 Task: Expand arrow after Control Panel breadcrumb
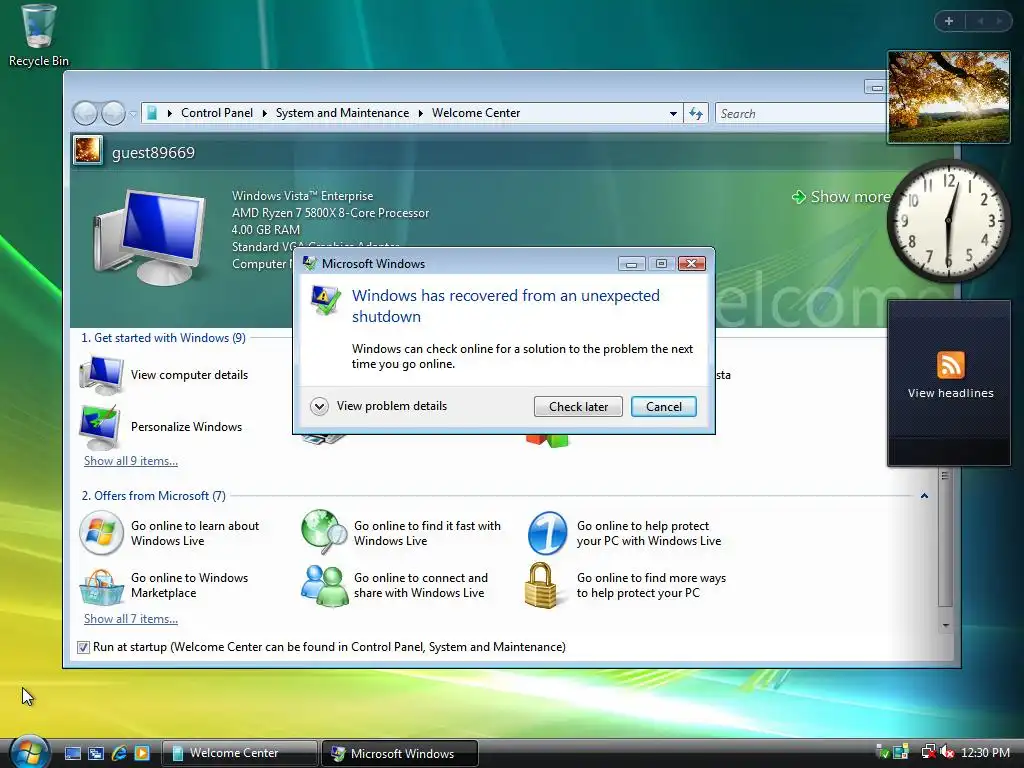click(264, 114)
